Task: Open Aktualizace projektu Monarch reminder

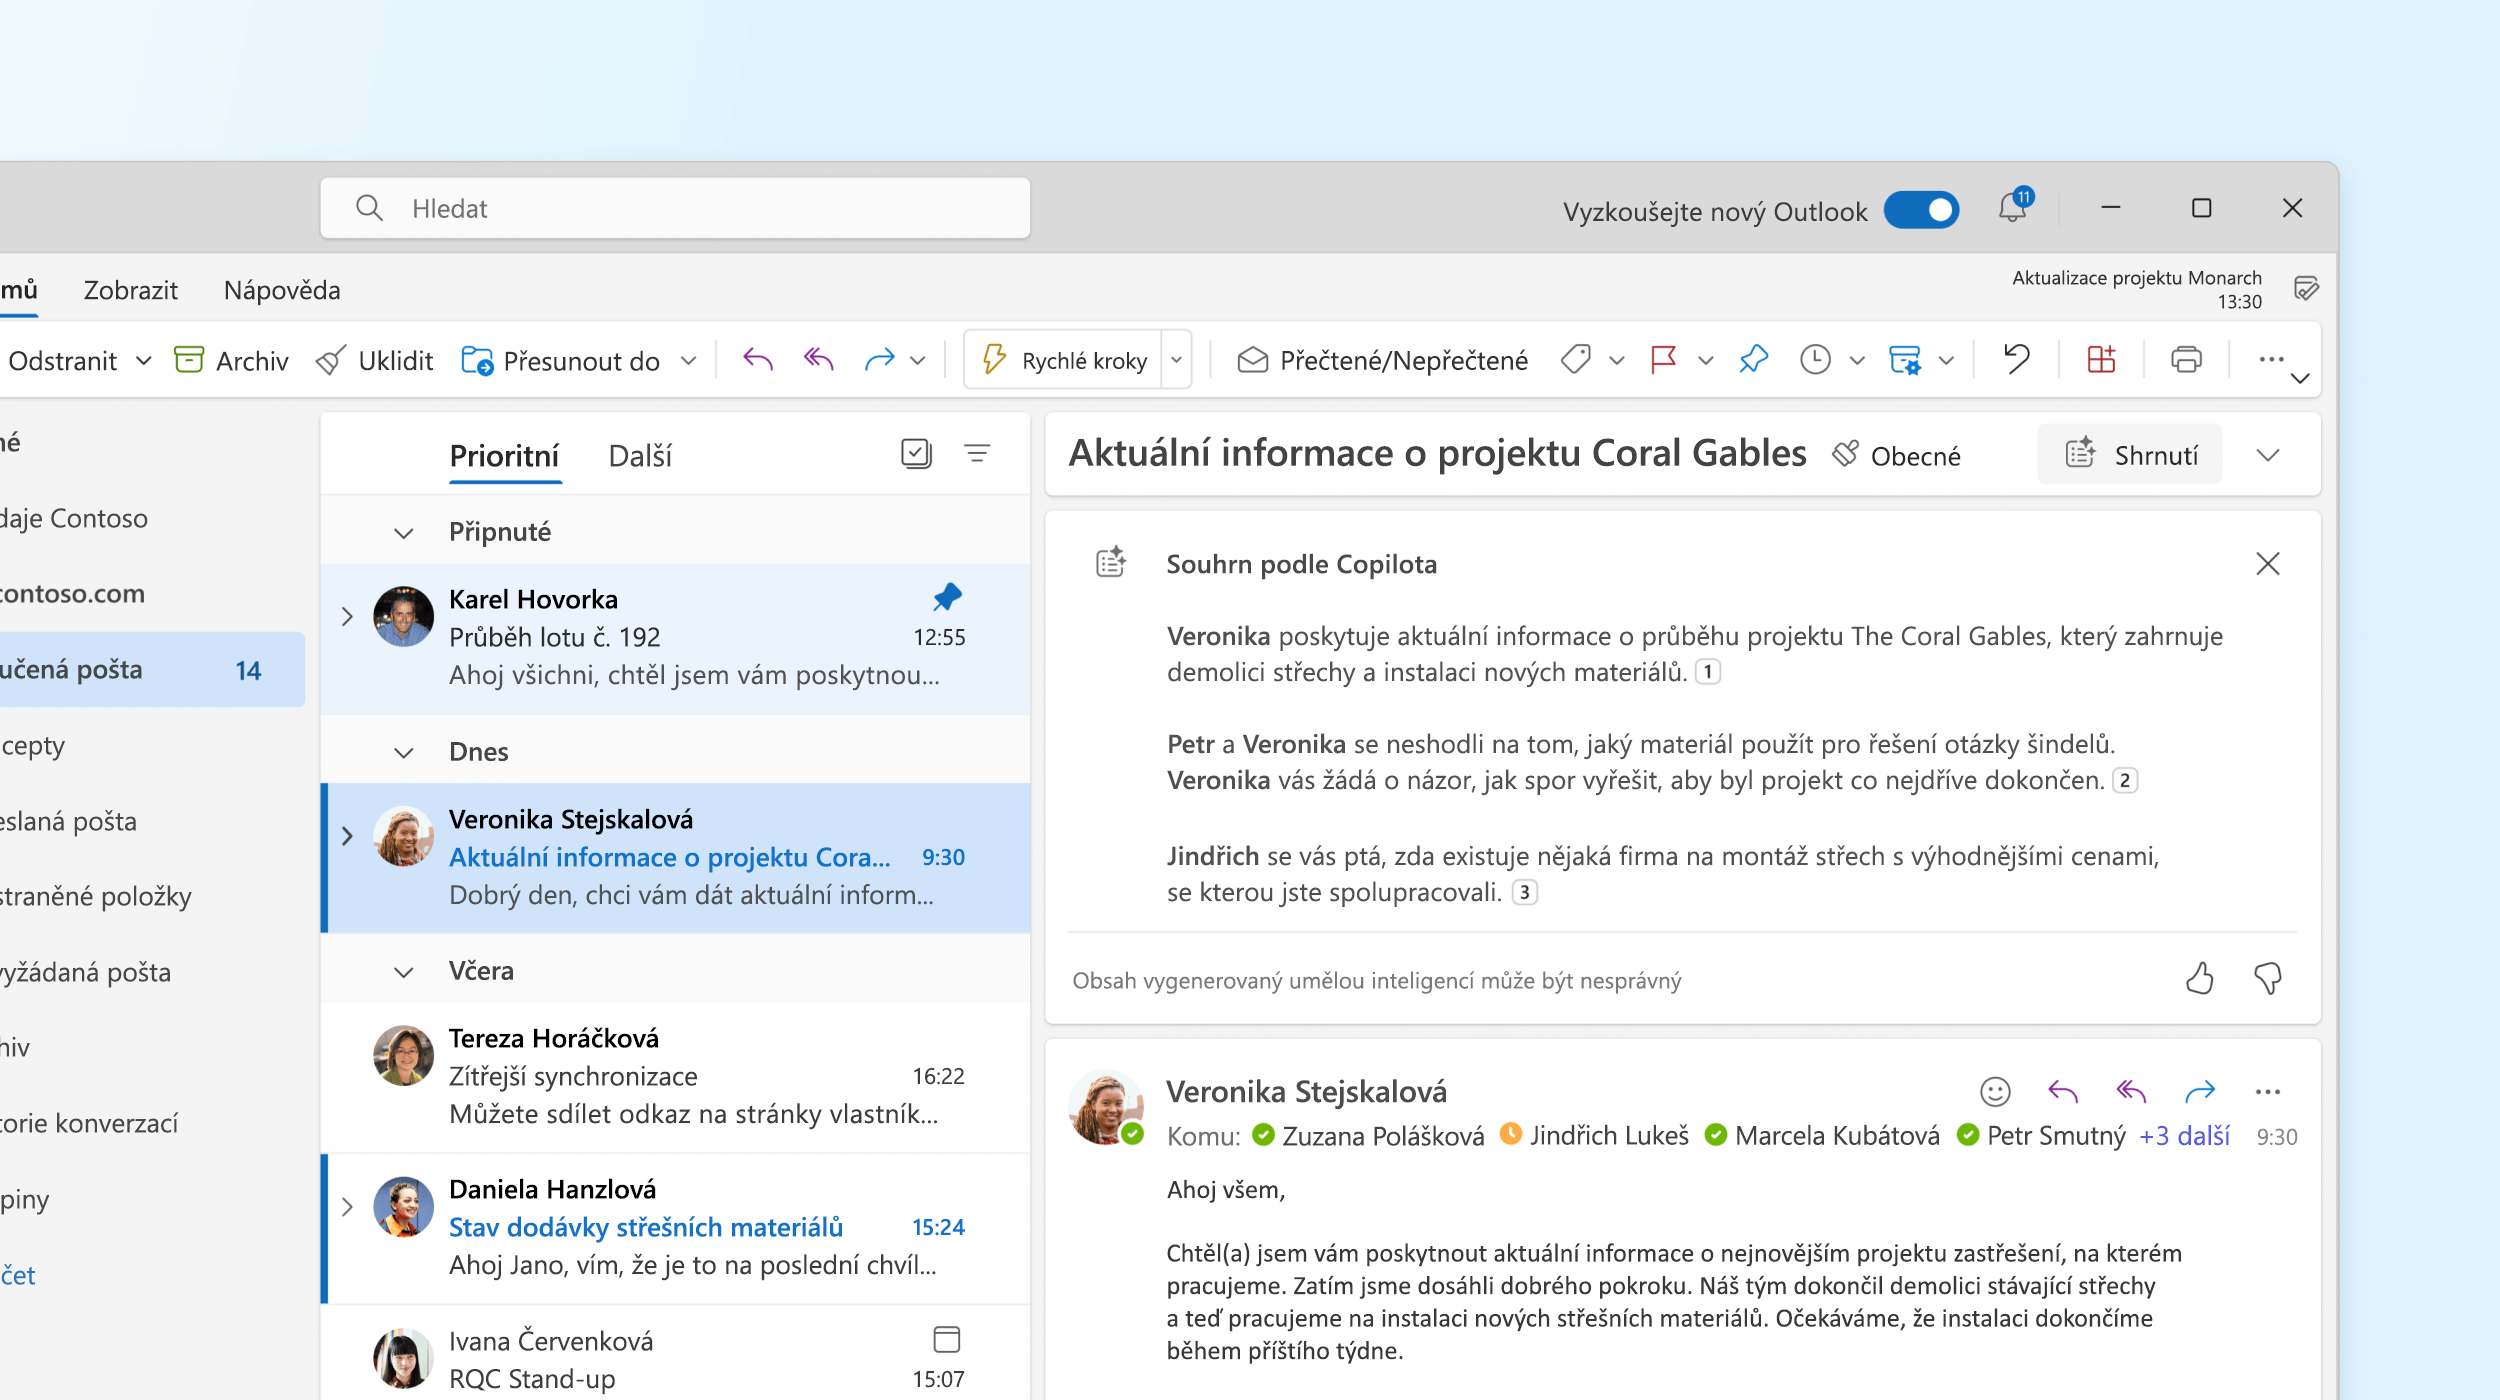Action: (2136, 289)
